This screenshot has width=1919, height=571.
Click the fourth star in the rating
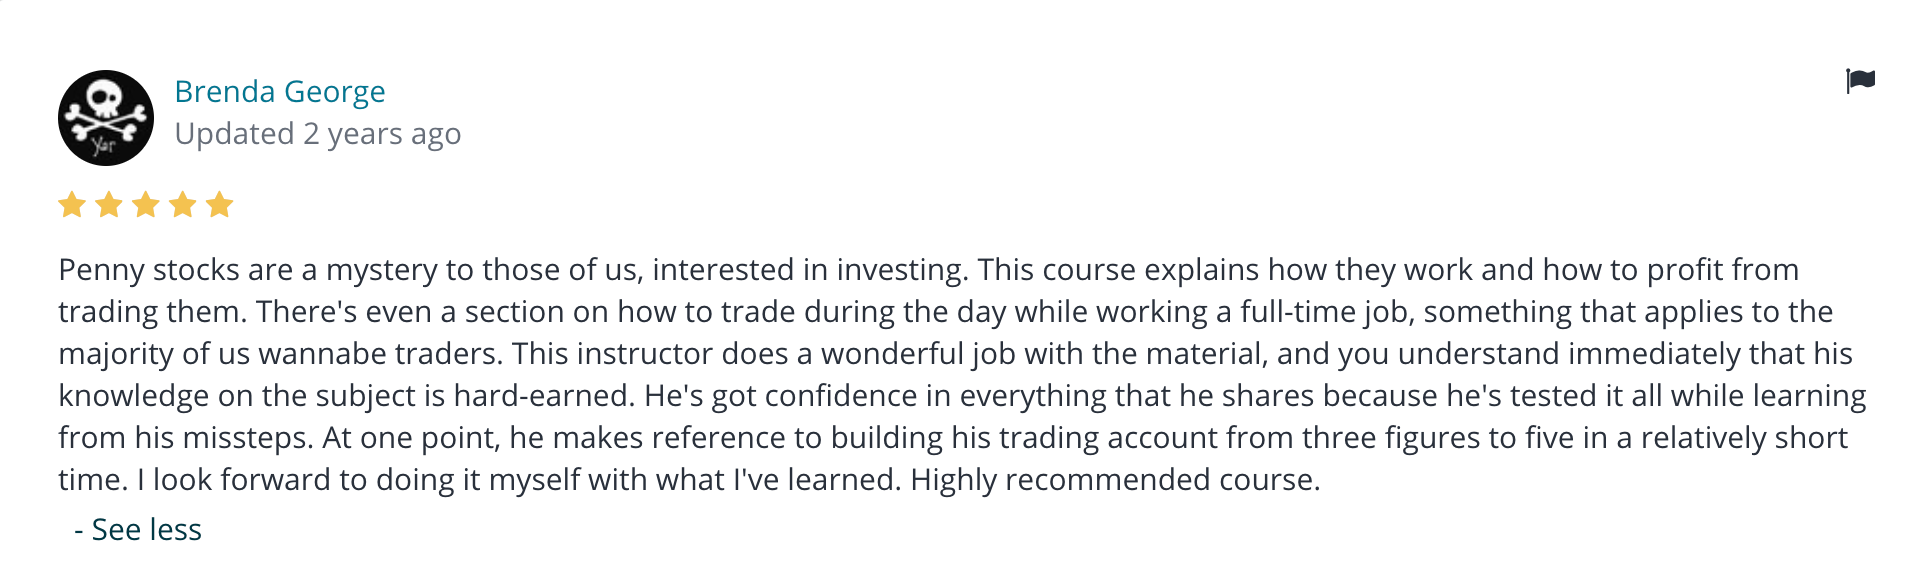[x=183, y=205]
